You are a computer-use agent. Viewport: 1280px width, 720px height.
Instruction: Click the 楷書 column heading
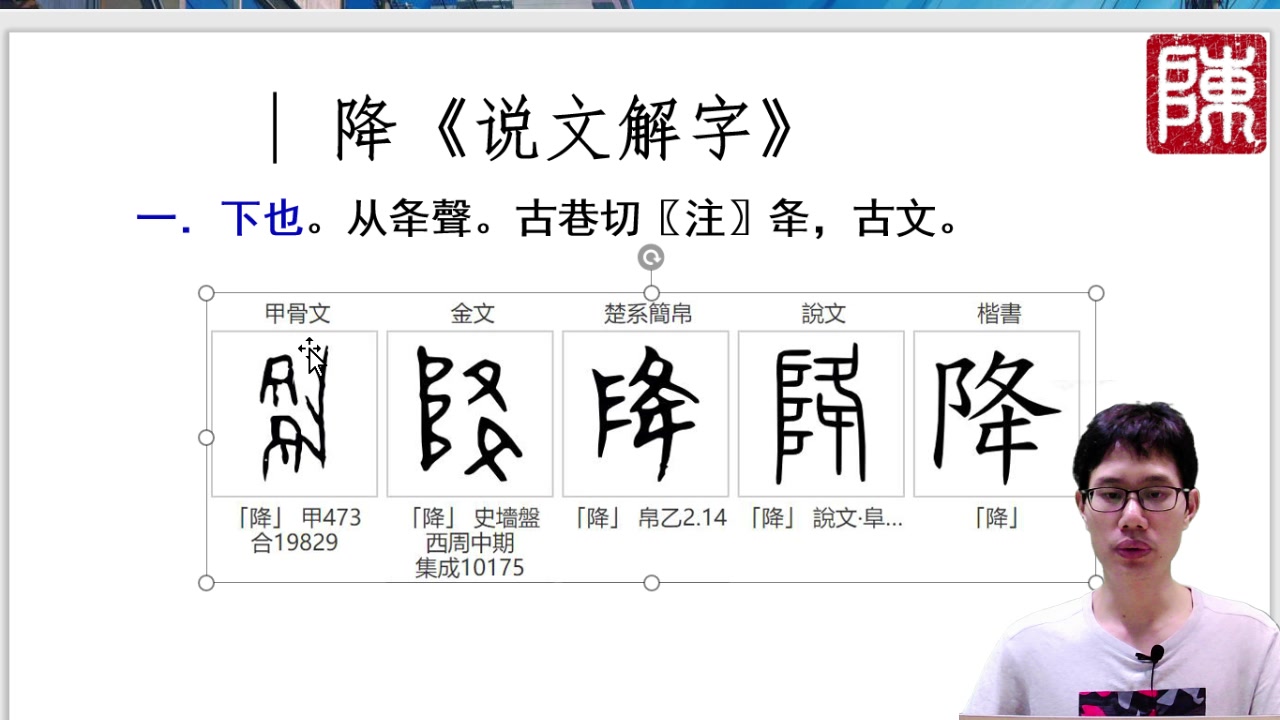point(999,314)
